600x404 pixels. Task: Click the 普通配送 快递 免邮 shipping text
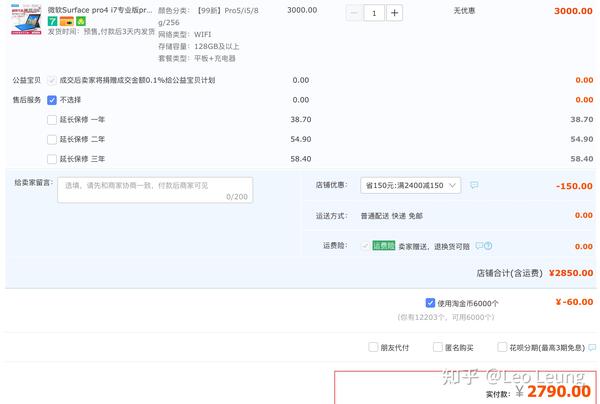[391, 216]
